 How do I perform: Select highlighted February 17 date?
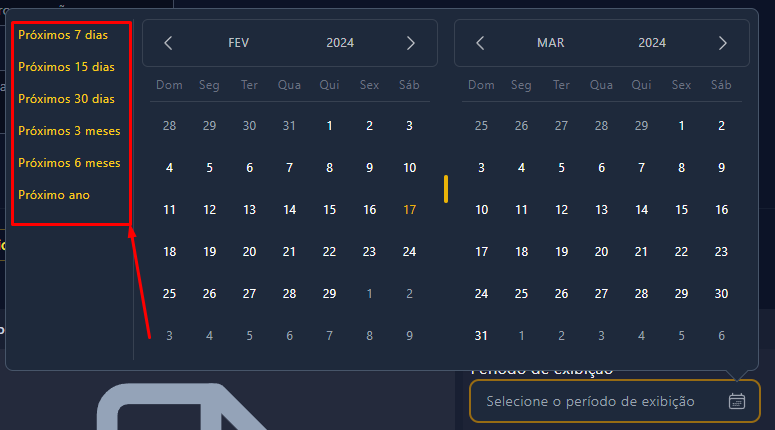coord(409,210)
